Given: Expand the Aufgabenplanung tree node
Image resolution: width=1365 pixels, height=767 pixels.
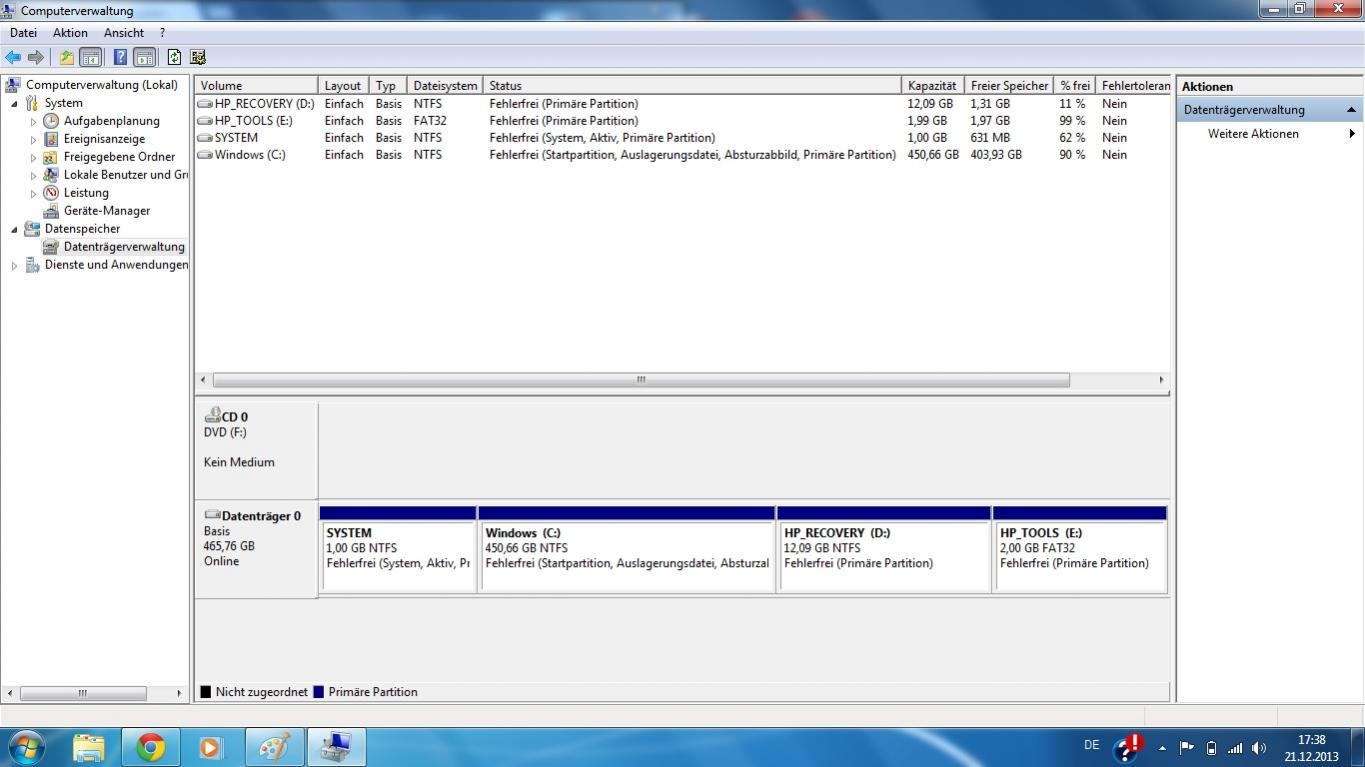Looking at the screenshot, I should coord(33,121).
